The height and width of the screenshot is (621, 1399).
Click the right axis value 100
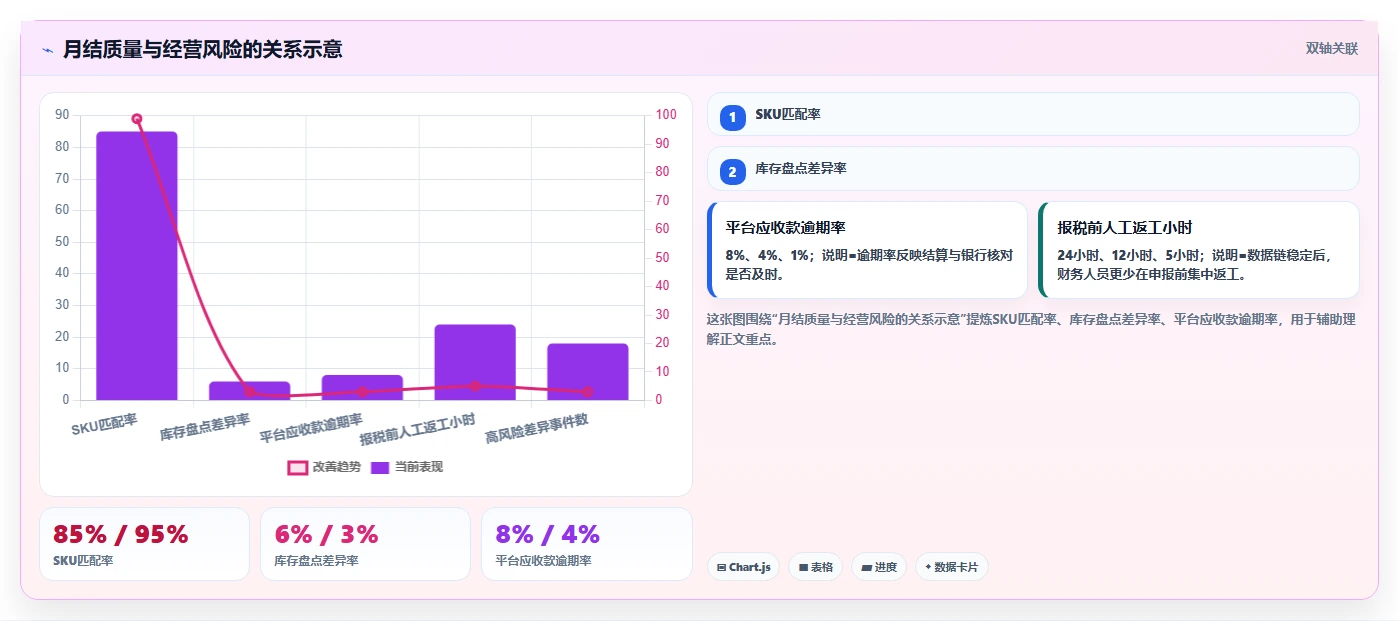(666, 115)
